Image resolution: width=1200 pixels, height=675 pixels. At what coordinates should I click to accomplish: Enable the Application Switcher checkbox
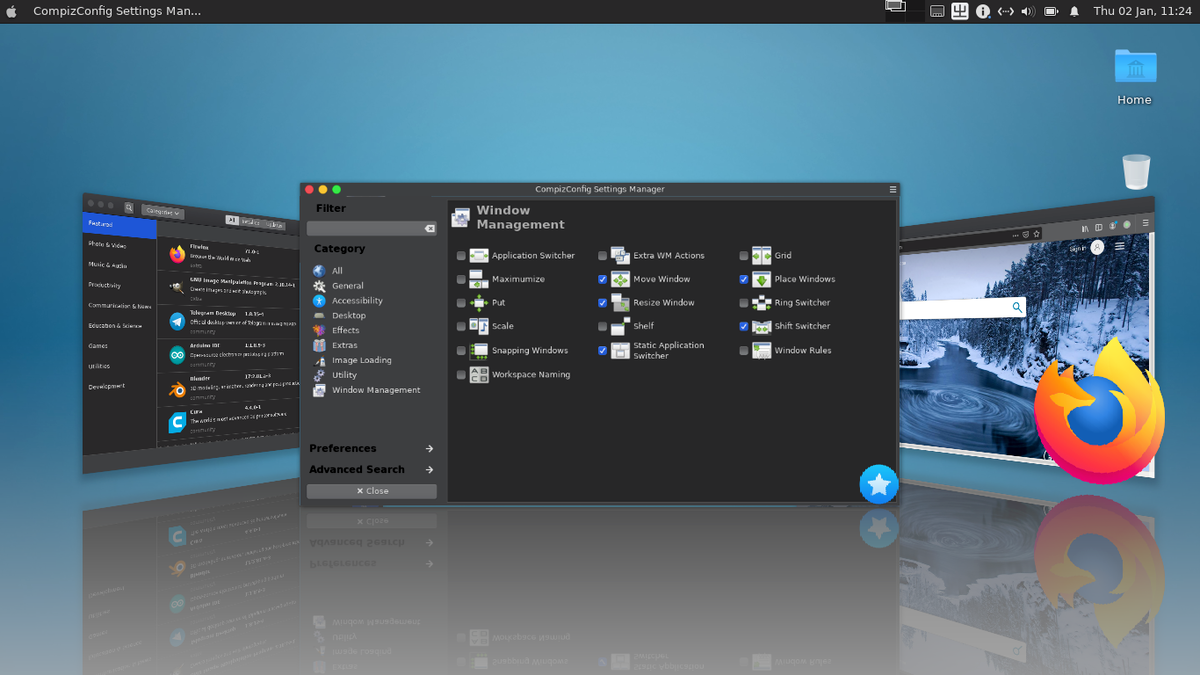(461, 256)
